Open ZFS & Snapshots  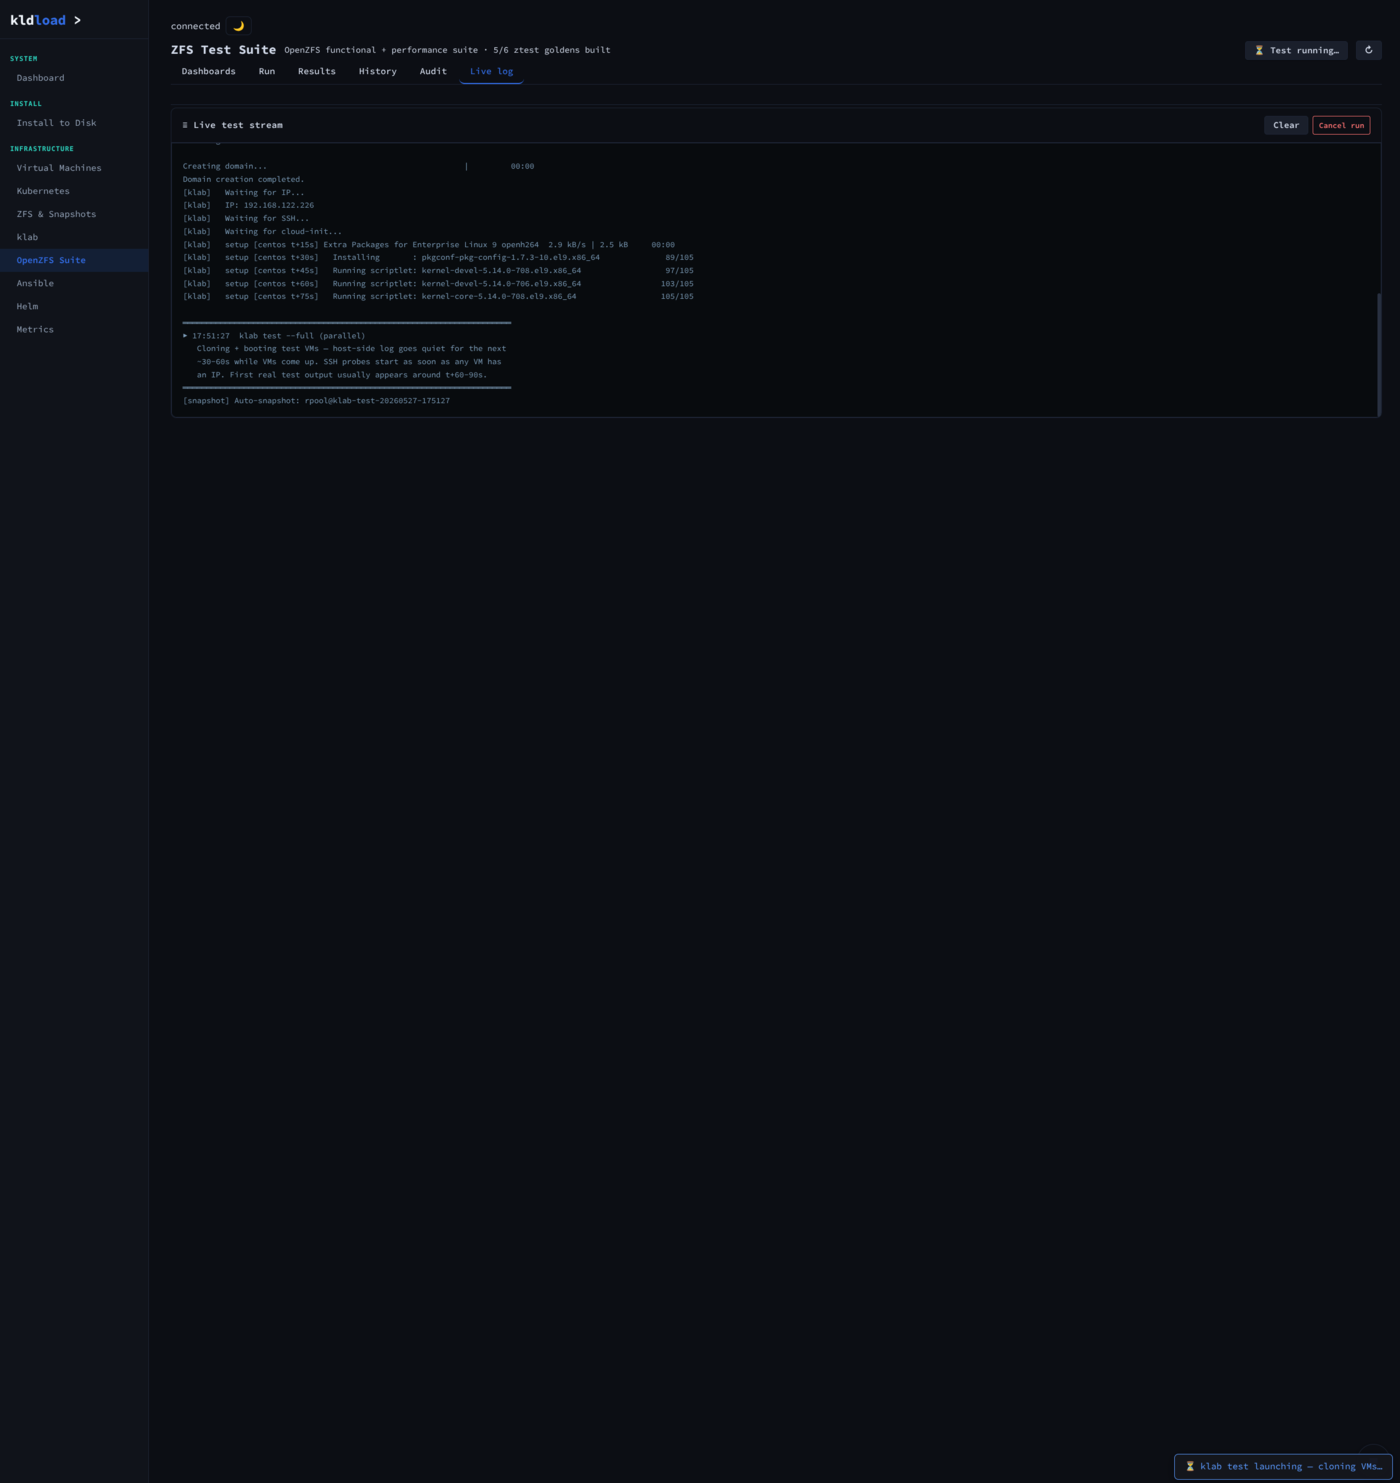tap(74, 214)
